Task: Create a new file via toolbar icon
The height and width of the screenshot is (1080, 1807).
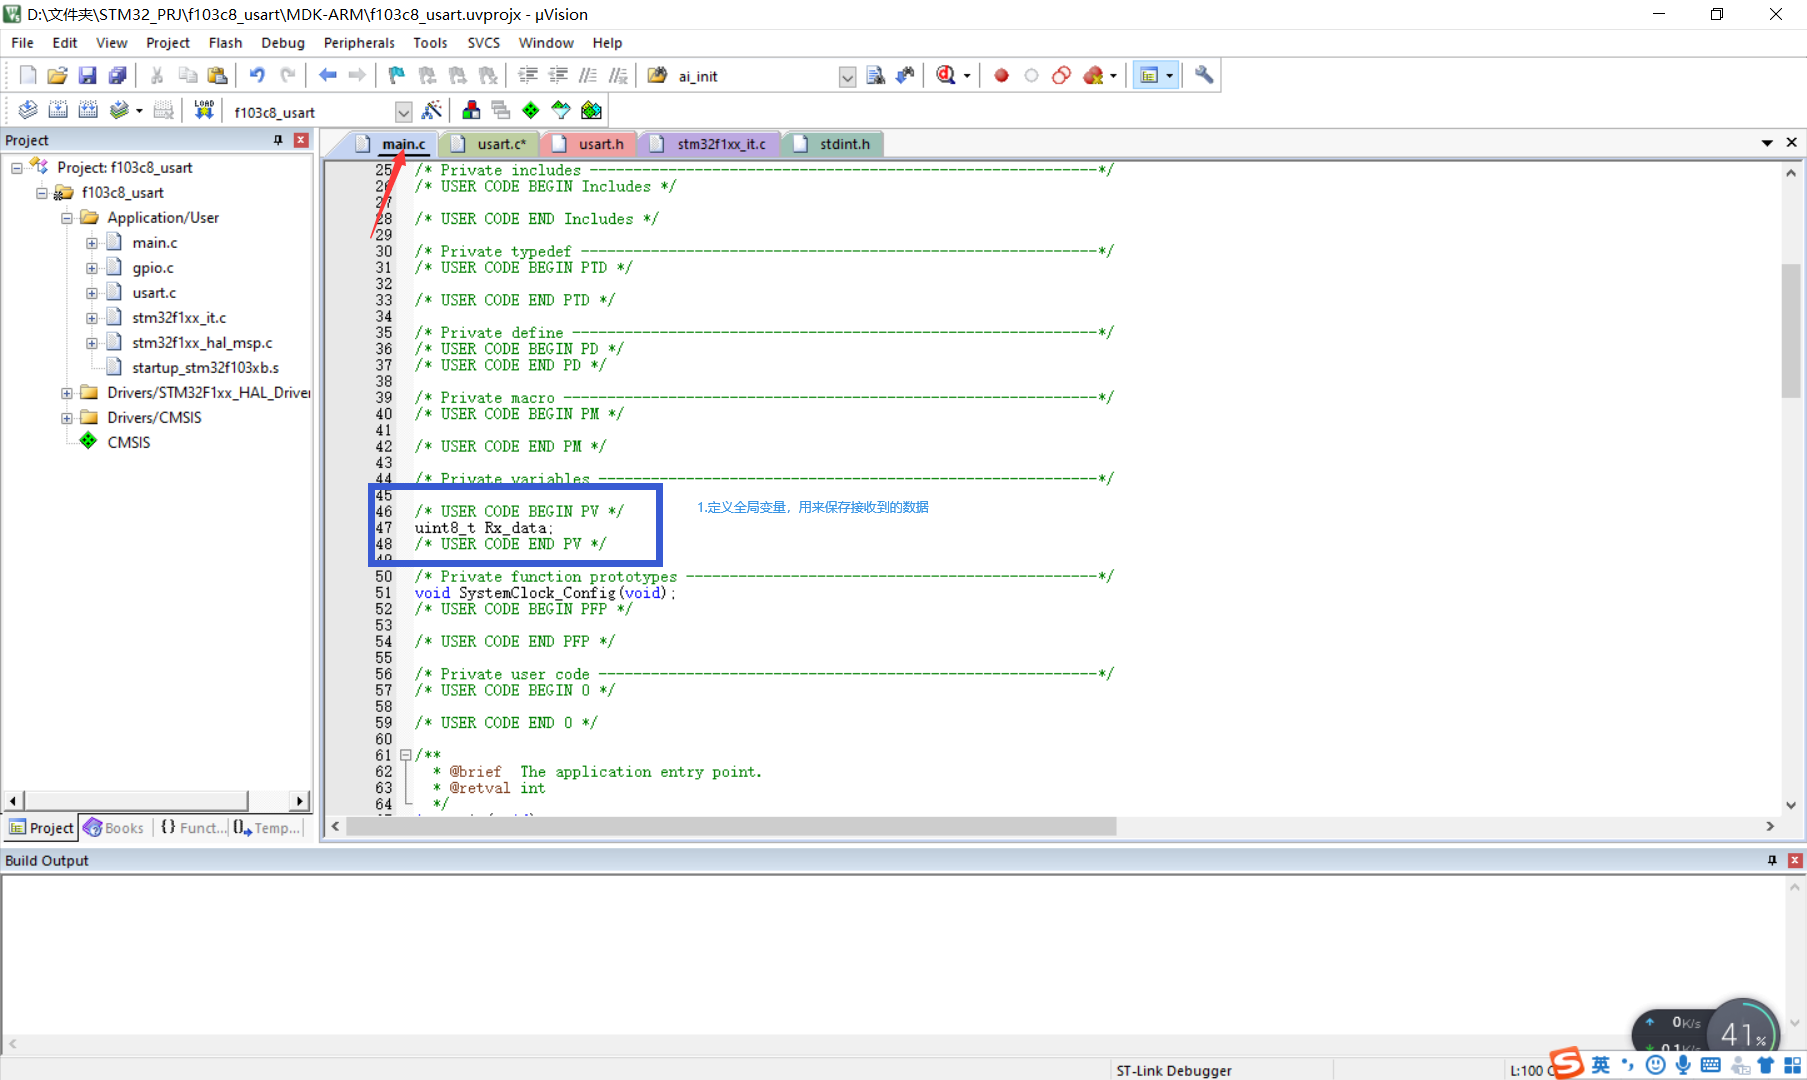Action: tap(28, 76)
